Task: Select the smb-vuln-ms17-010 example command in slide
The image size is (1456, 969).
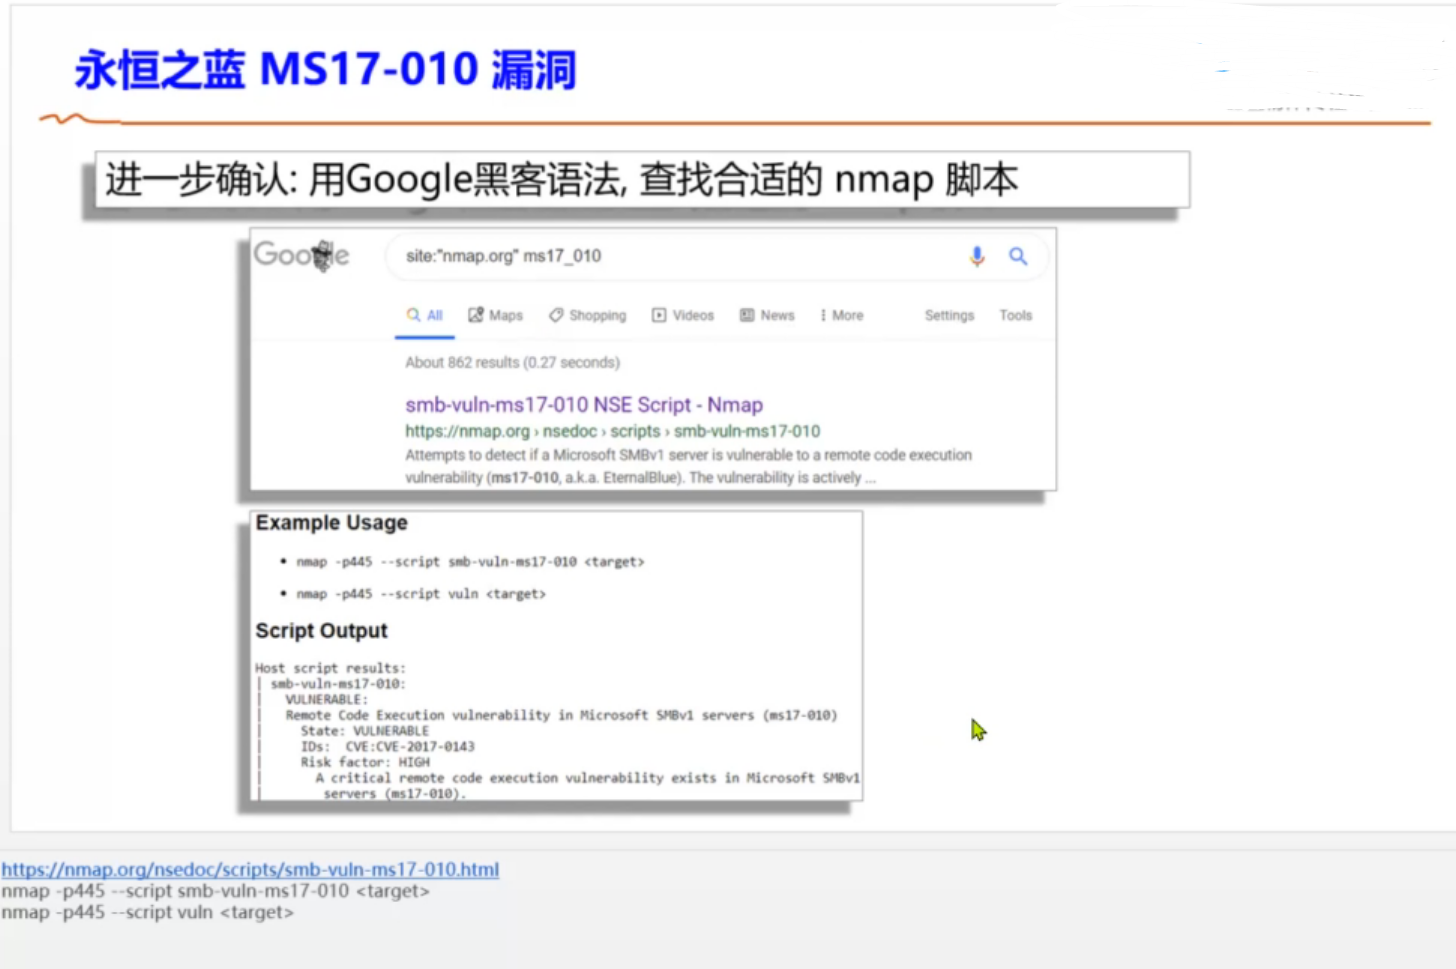Action: 470,562
